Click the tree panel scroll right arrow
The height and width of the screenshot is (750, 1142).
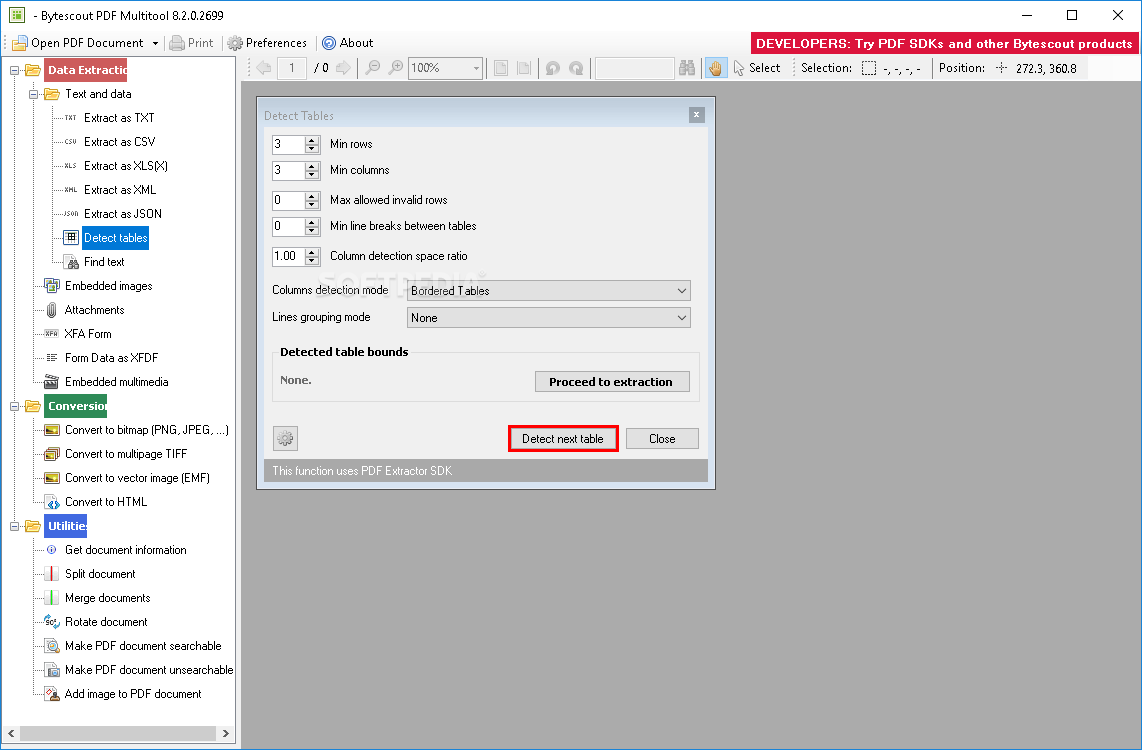[x=226, y=734]
